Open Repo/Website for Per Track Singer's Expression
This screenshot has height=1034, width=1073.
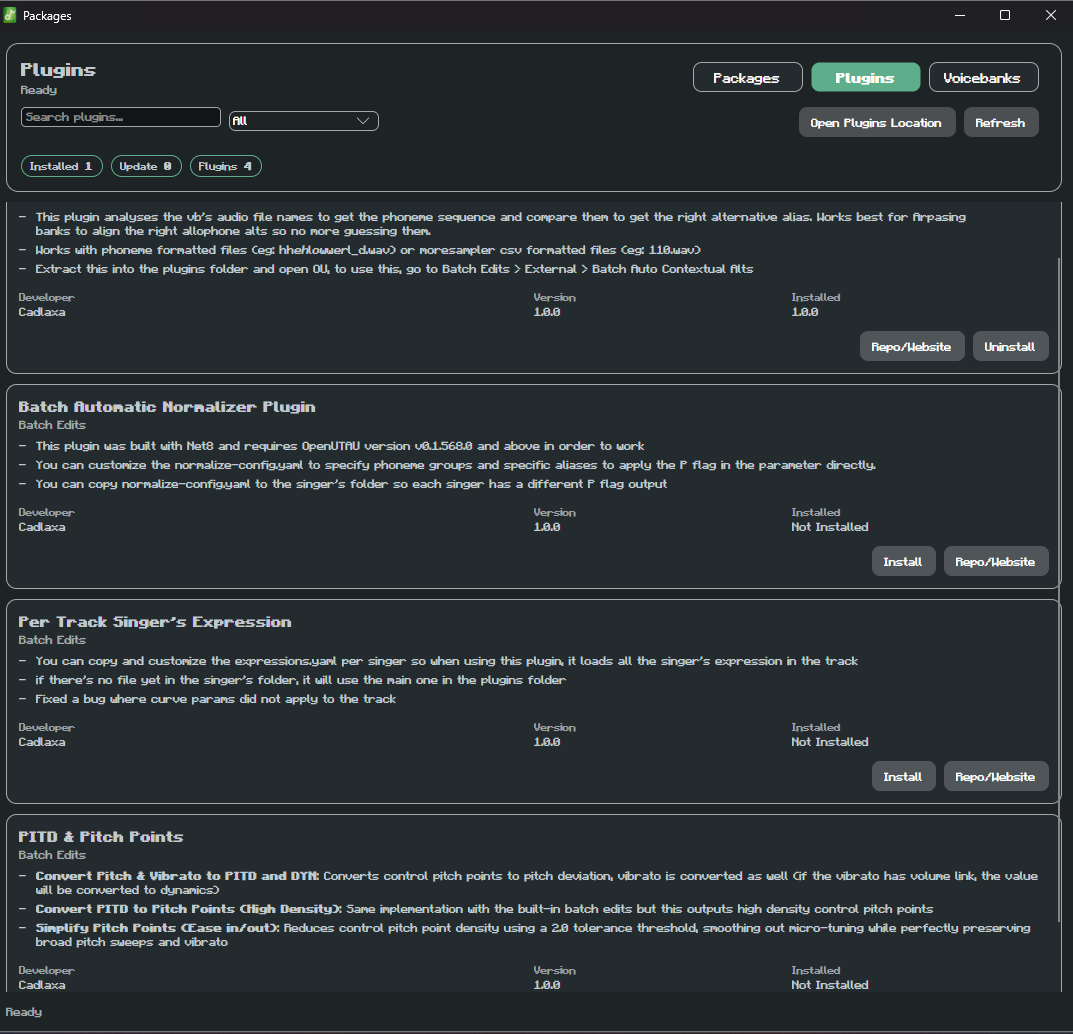point(996,776)
